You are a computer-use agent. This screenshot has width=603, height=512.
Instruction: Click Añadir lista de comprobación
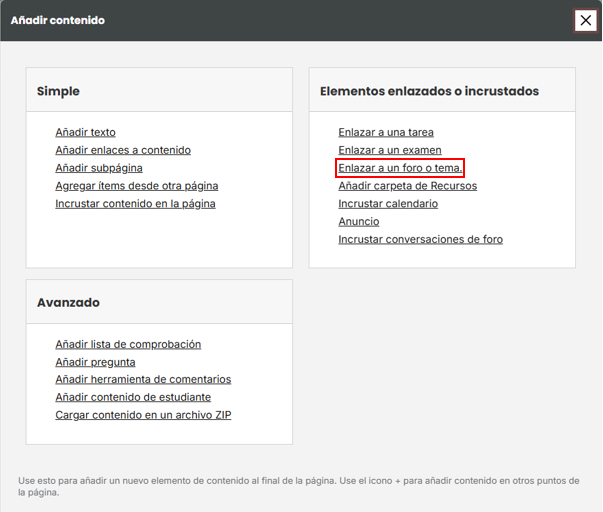(x=128, y=344)
